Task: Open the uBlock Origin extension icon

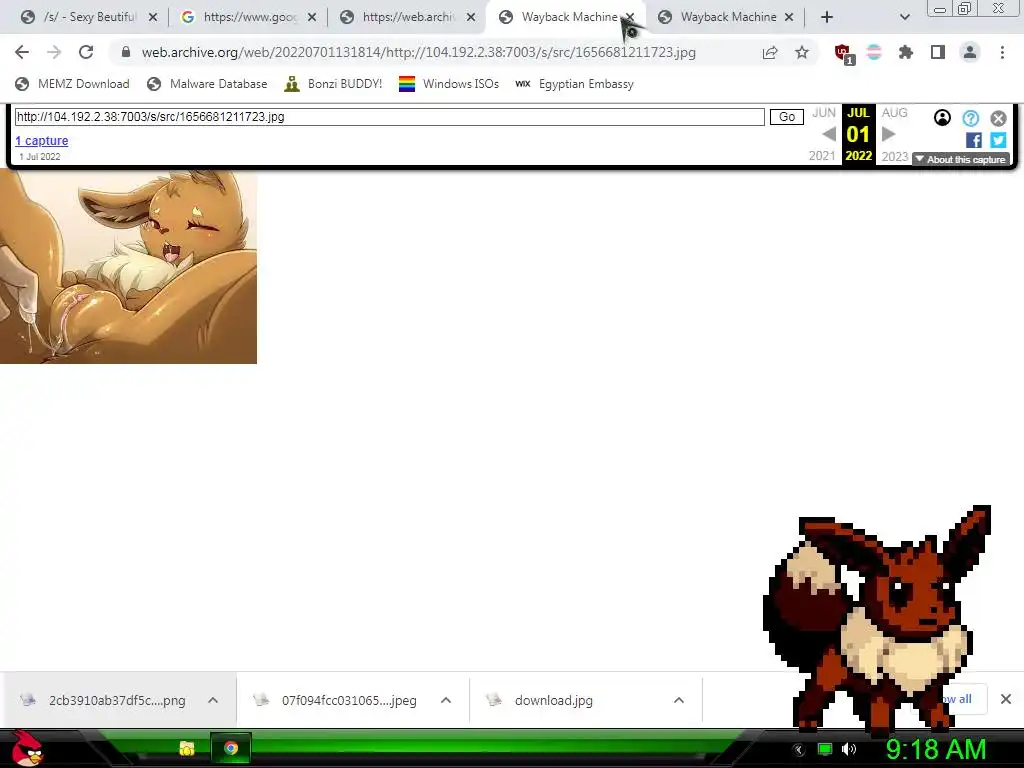Action: [x=844, y=54]
